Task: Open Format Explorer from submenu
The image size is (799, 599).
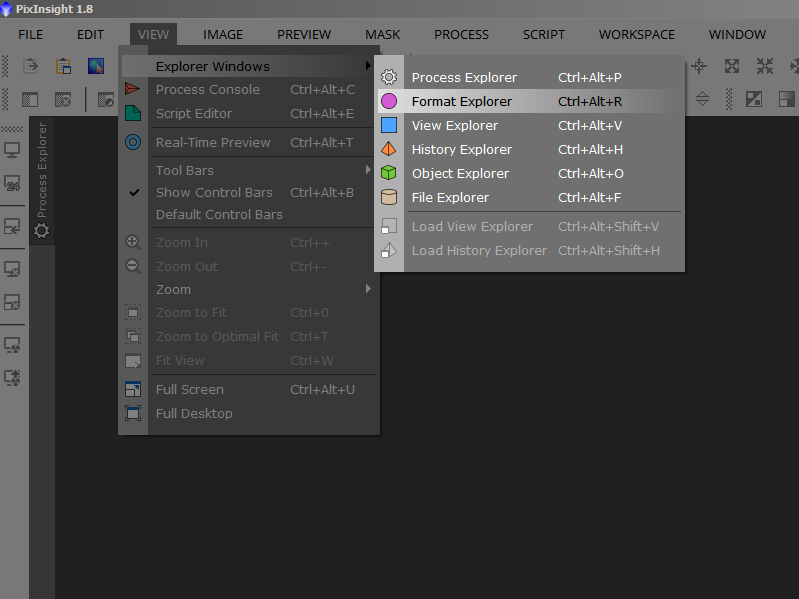Action: (x=529, y=101)
